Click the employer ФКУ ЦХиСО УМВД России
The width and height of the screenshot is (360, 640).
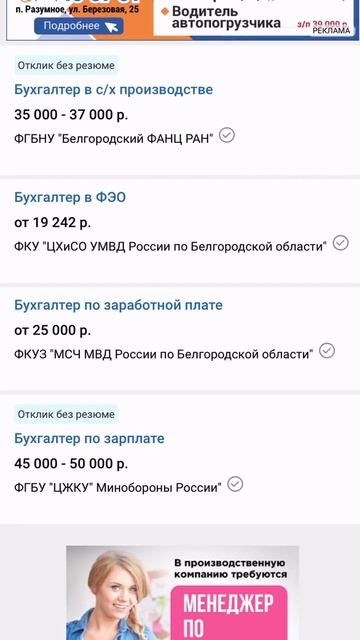(171, 247)
